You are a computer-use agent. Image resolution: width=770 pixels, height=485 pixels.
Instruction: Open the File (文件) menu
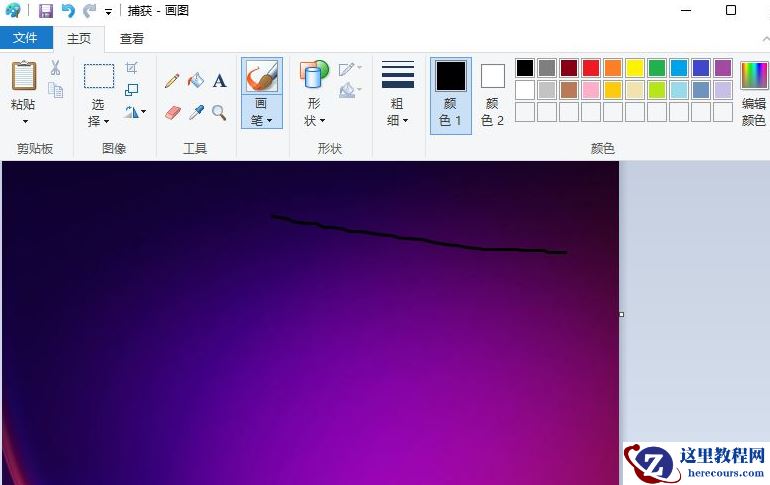26,38
